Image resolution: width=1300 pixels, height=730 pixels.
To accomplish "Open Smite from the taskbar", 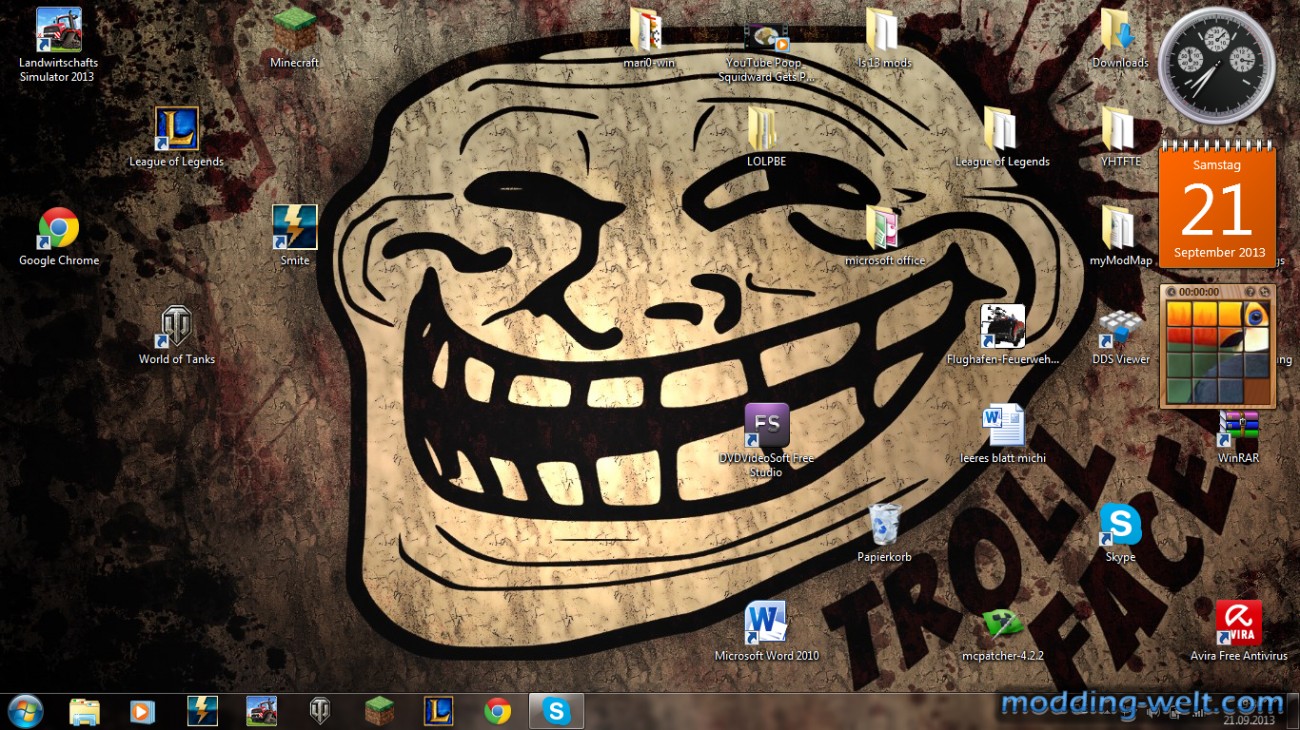I will pyautogui.click(x=202, y=711).
